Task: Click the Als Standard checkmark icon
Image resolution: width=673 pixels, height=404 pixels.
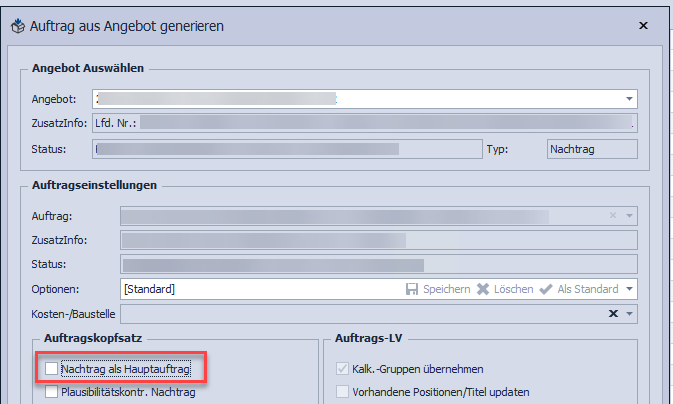Action: tap(547, 289)
